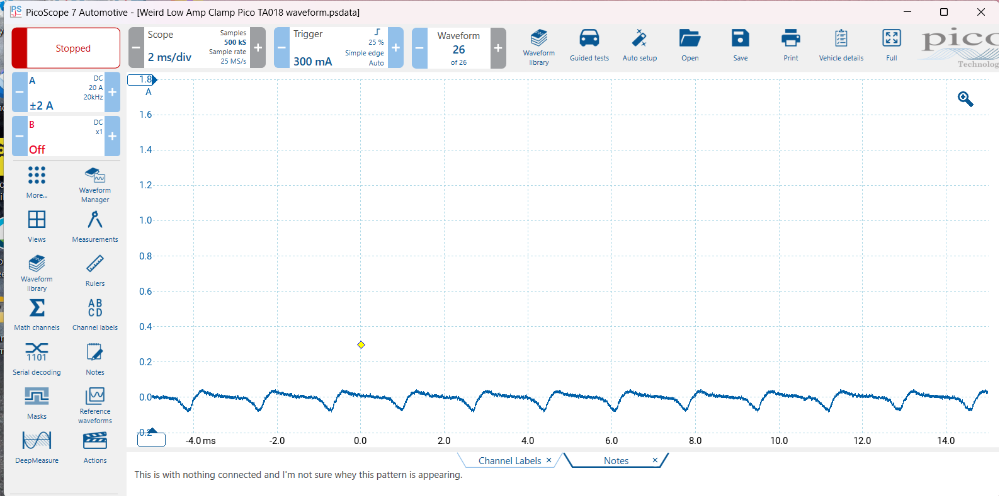Open Channel A ±2 A settings
The height and width of the screenshot is (496, 999).
coord(65,92)
